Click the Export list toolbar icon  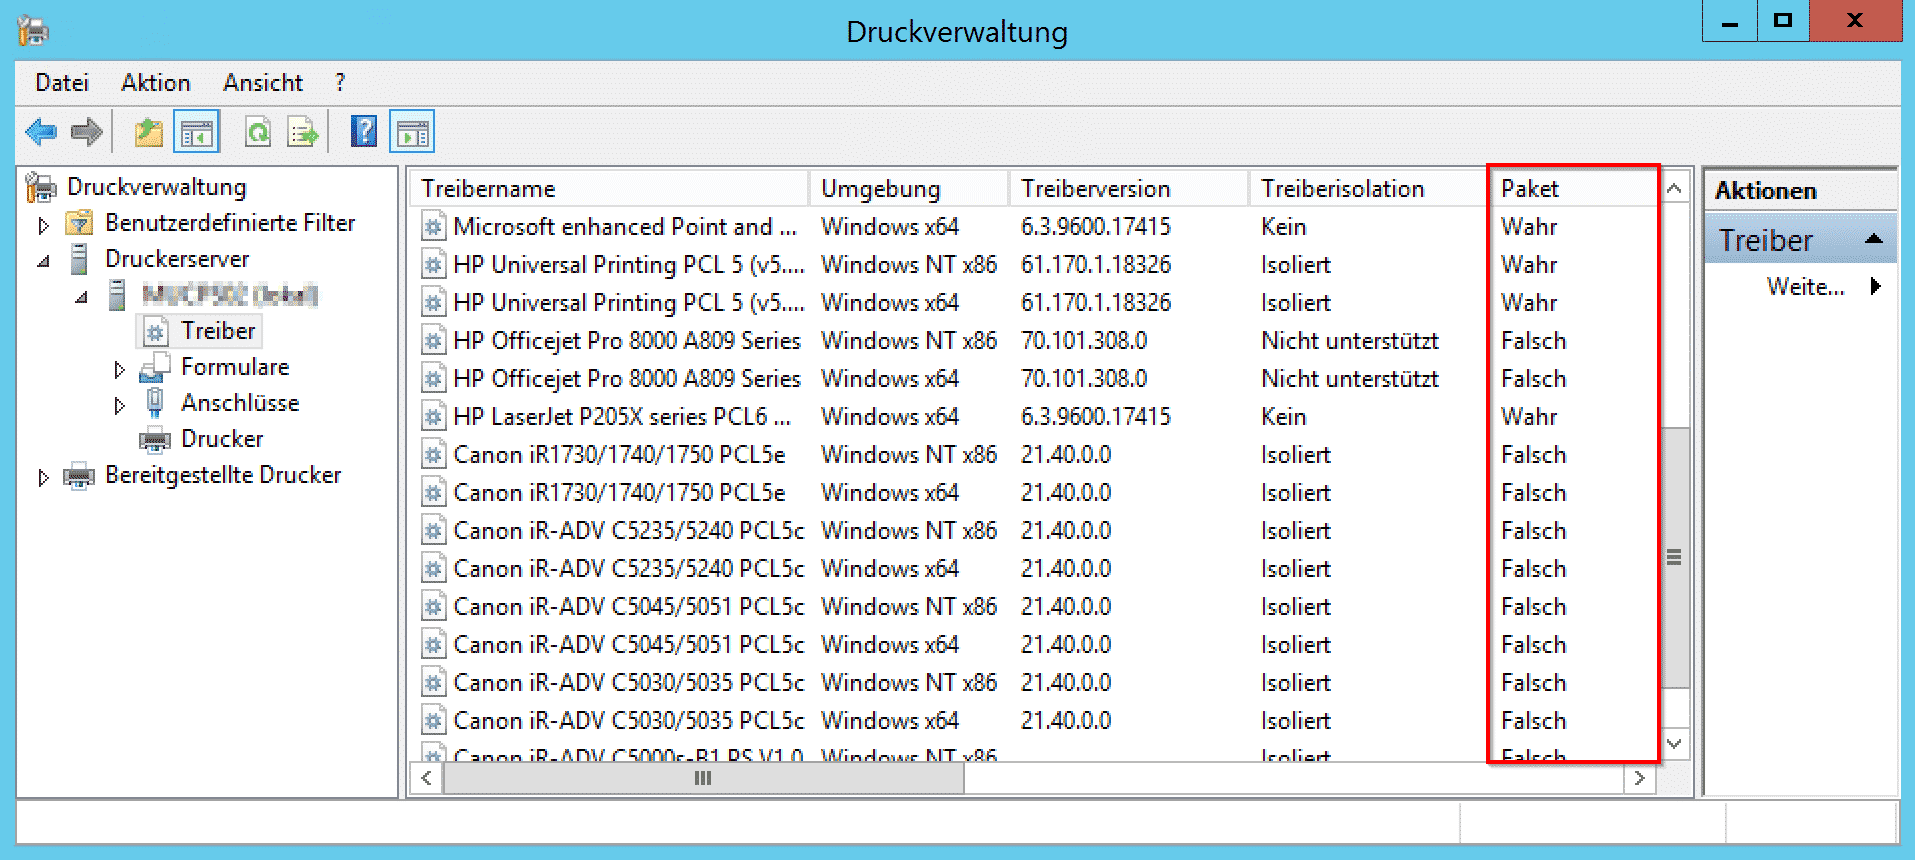302,132
